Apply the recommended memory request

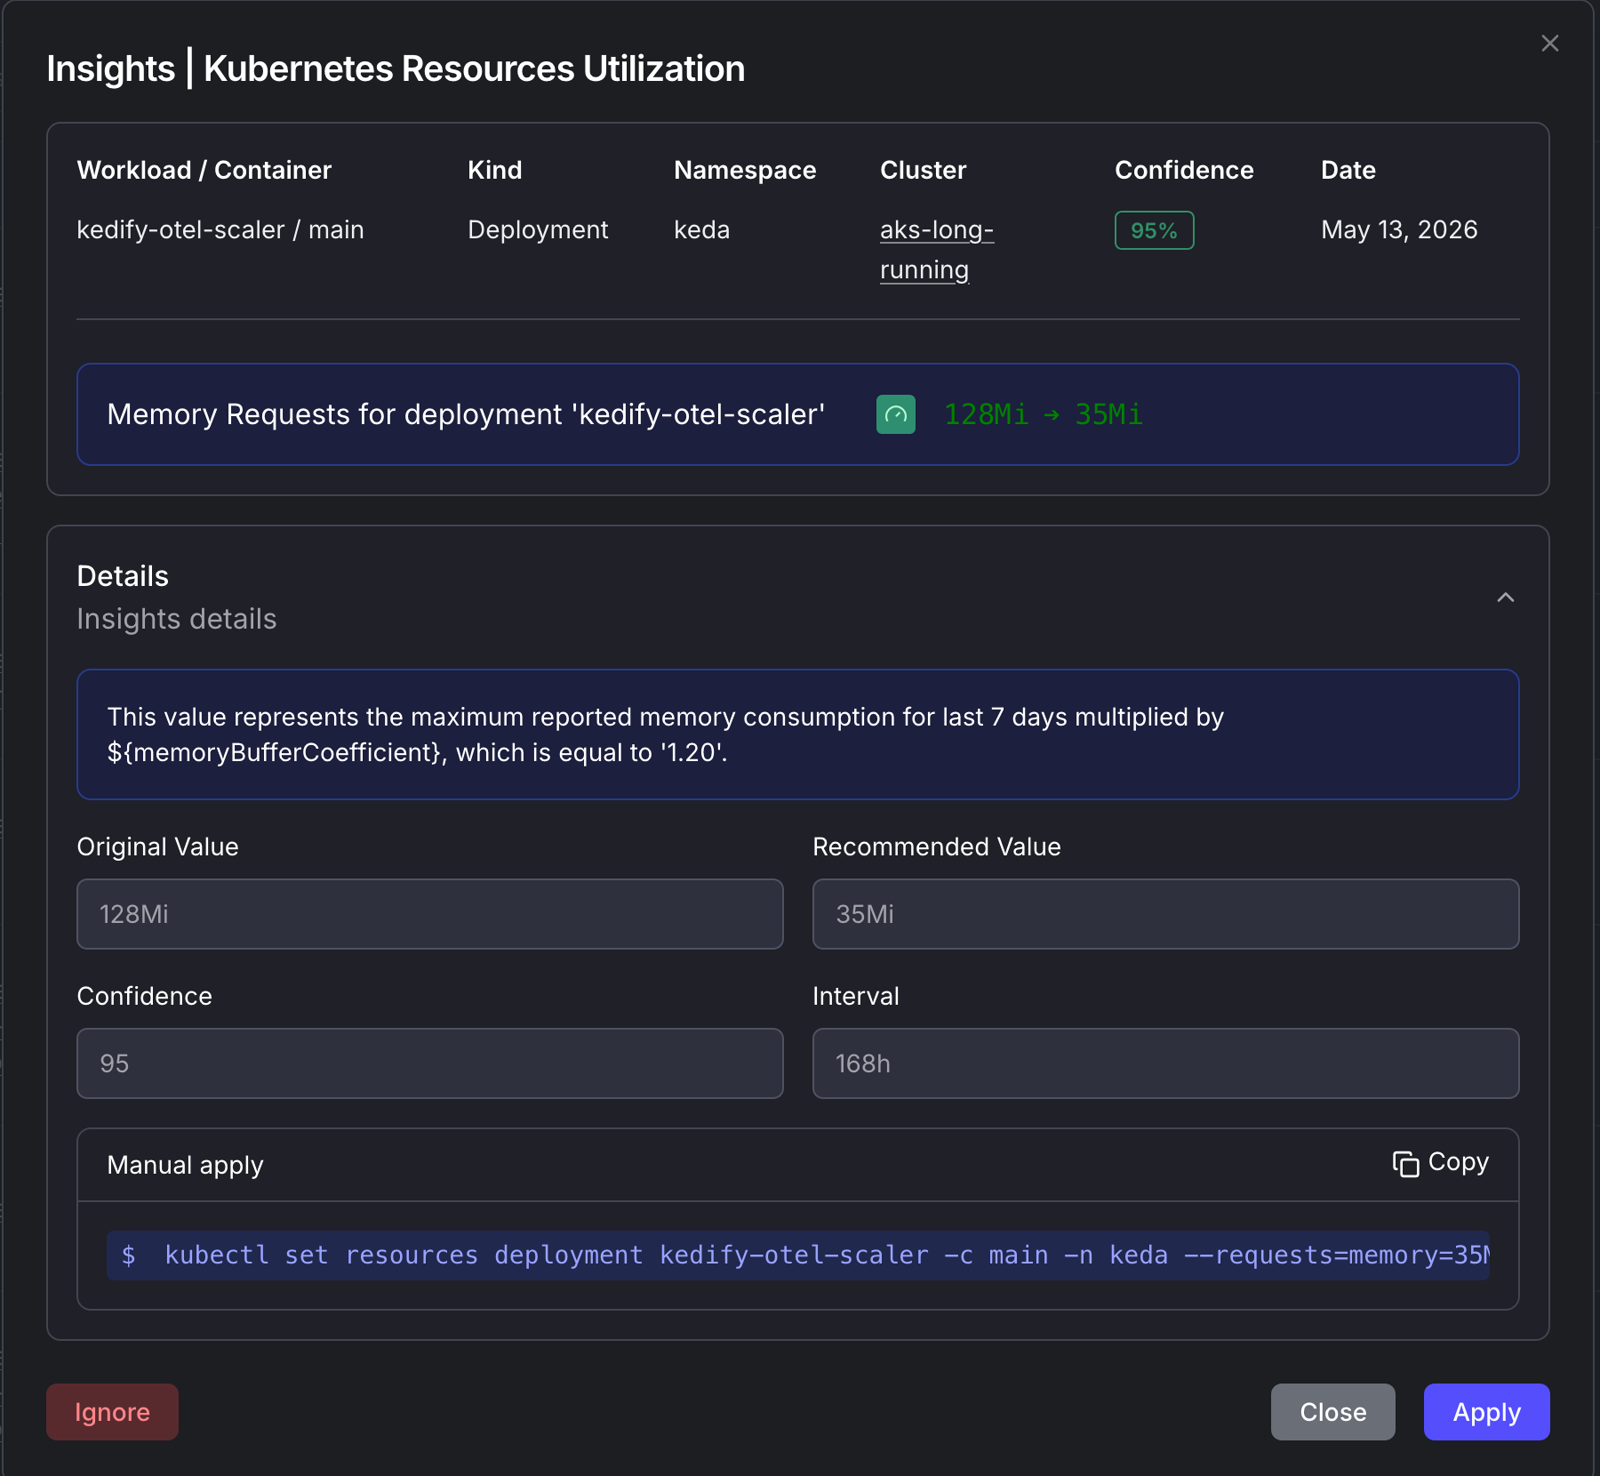pos(1487,1412)
